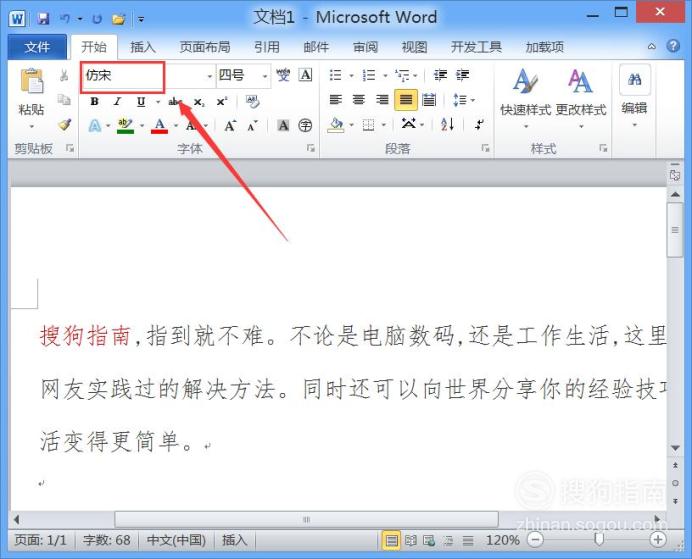Expand the bullet list options
Screen dimensions: 692x559
pyautogui.click(x=352, y=75)
